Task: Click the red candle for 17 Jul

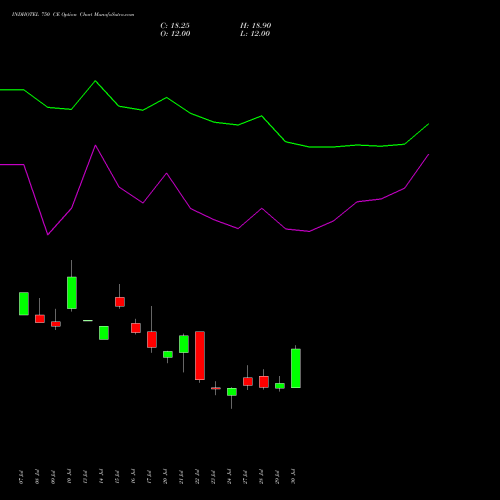Action: (x=152, y=339)
